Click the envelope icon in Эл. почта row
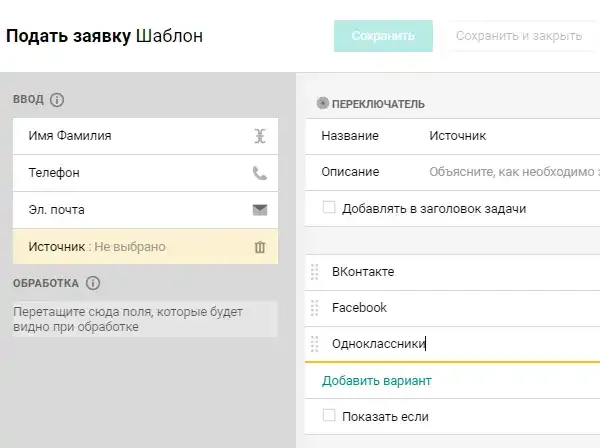 pos(260,210)
